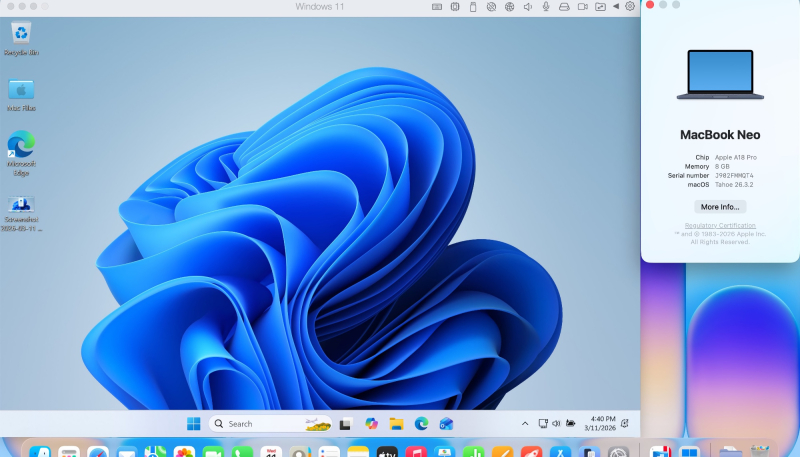This screenshot has width=800, height=457.
Task: Click the Apple A18 Pro chip value
Action: coord(736,157)
